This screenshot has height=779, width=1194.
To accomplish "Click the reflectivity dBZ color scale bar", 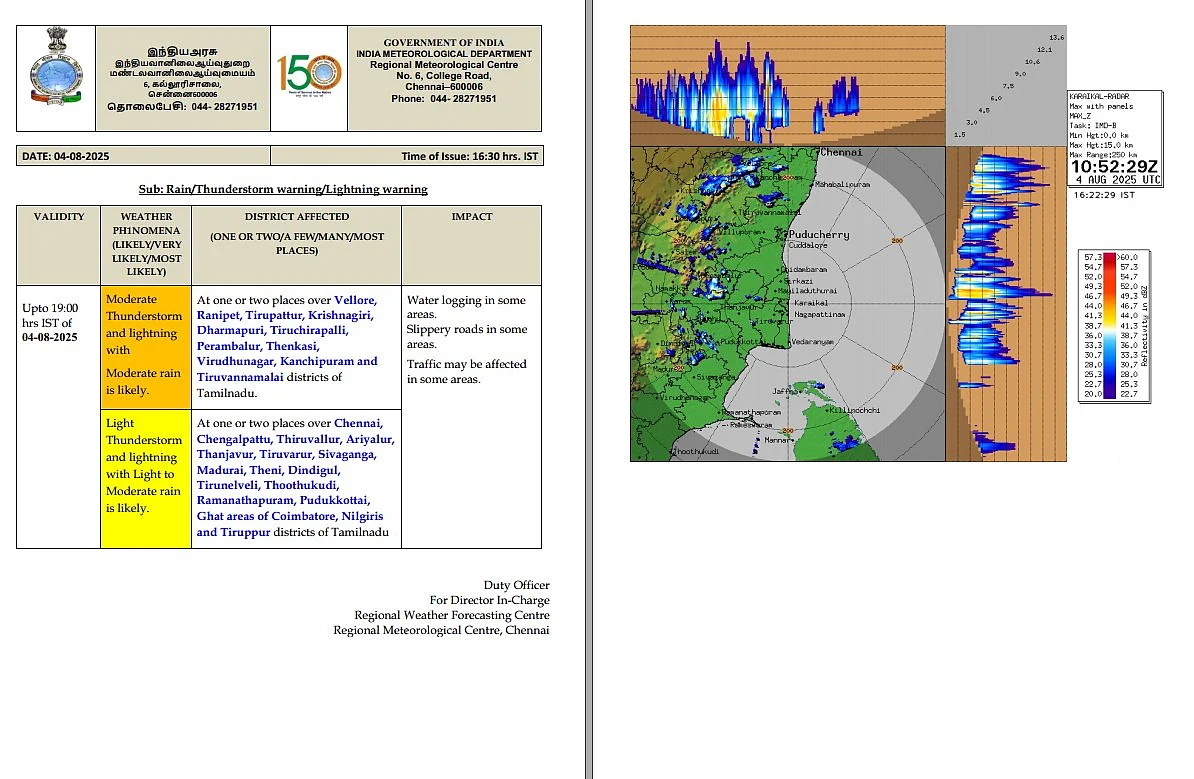I will pos(1109,326).
